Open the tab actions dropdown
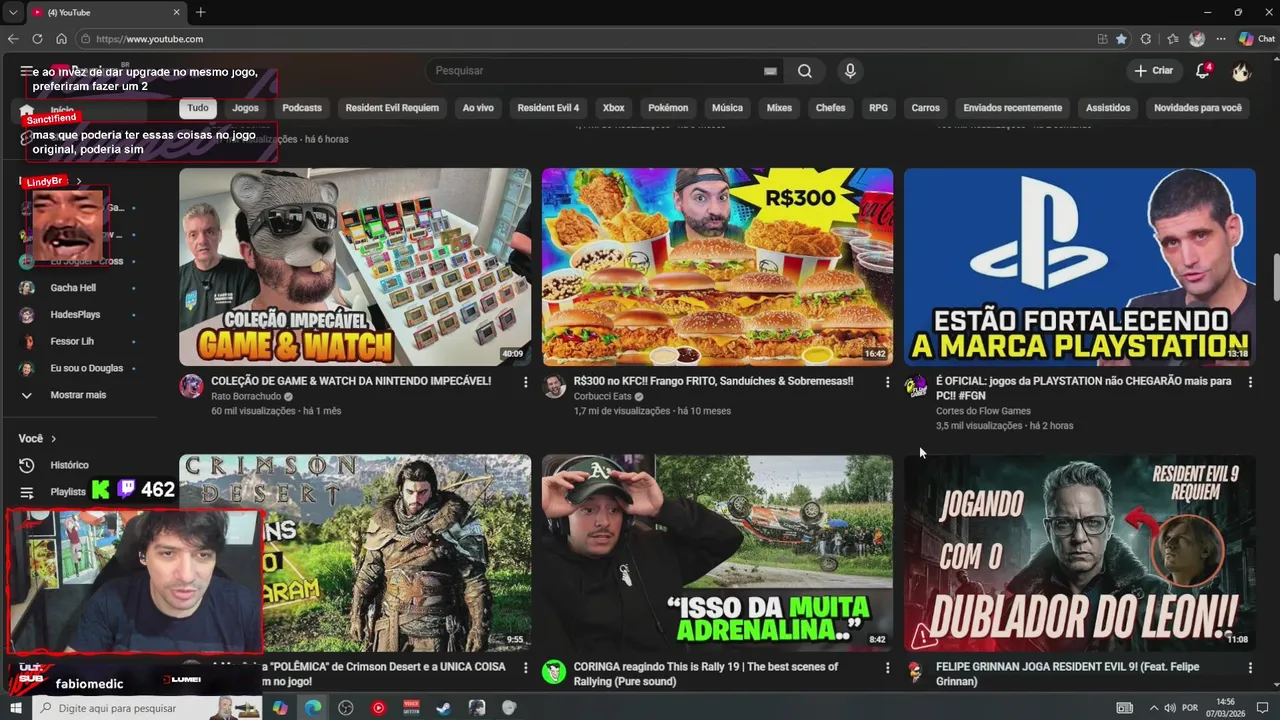1280x720 pixels. (x=13, y=12)
